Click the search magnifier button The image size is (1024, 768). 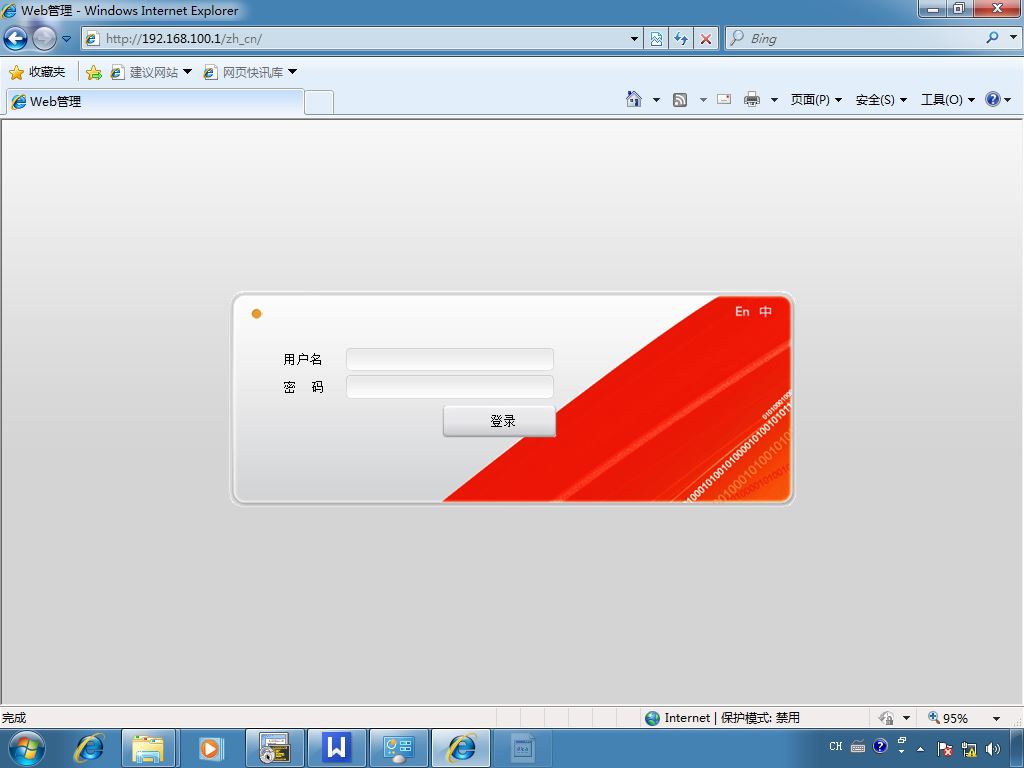point(993,38)
